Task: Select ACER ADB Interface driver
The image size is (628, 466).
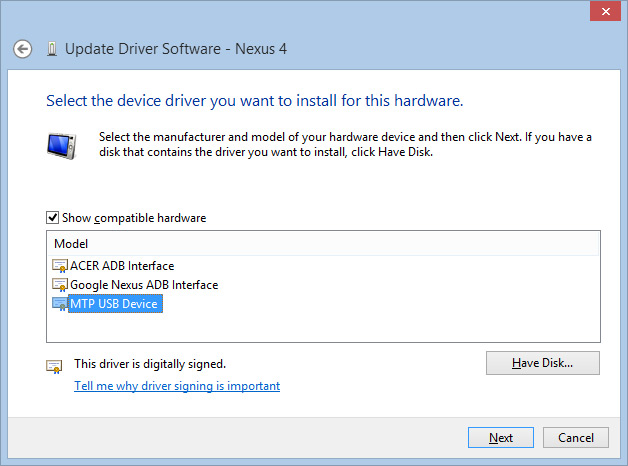Action: (x=122, y=266)
